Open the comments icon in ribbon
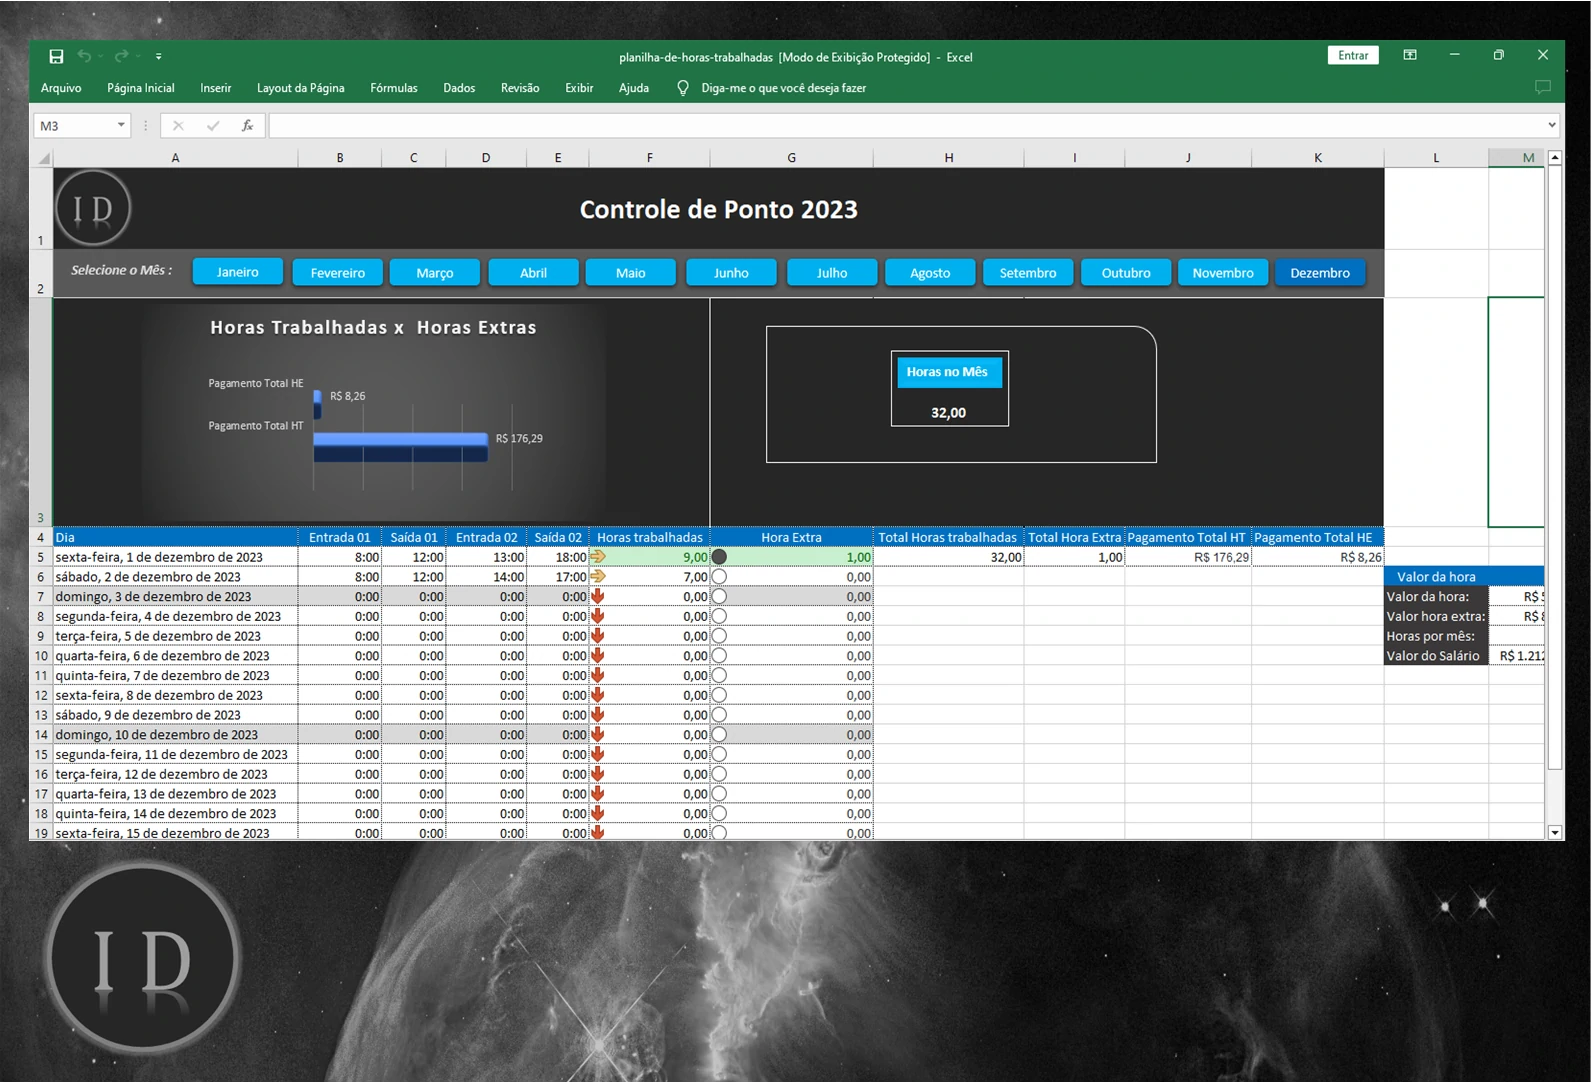This screenshot has height=1083, width=1592. pos(1542,88)
